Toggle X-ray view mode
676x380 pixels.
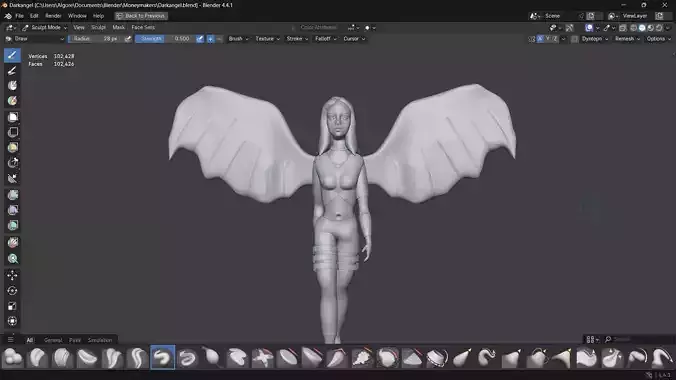tap(623, 28)
